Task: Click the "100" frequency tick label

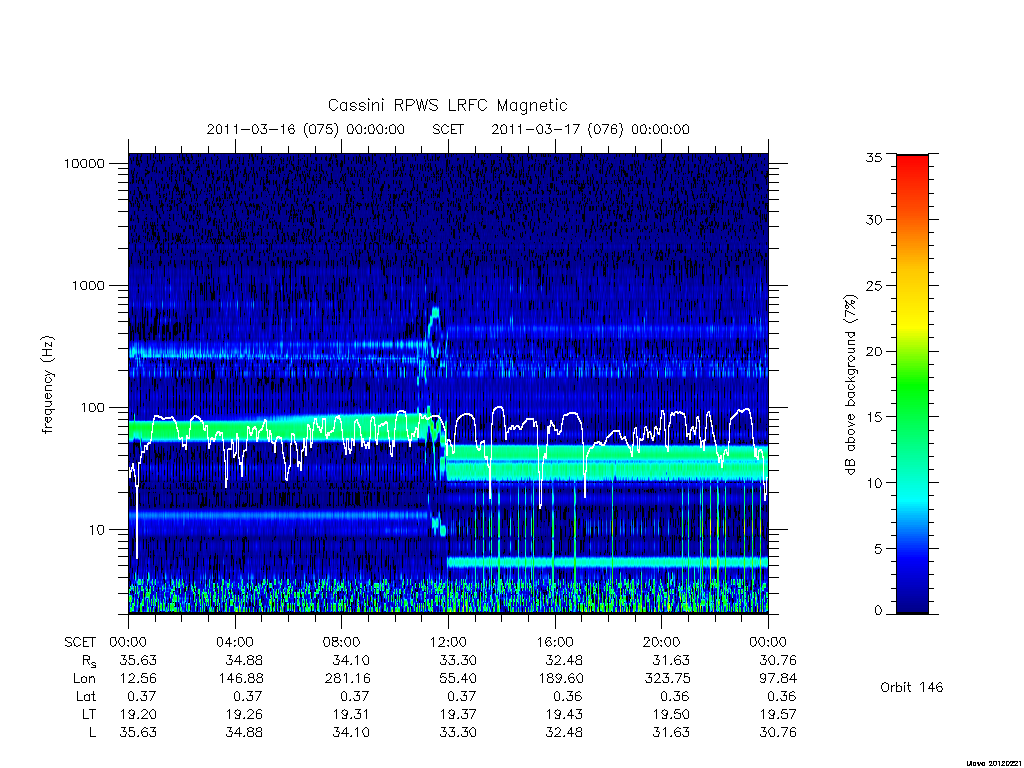Action: click(x=92, y=408)
